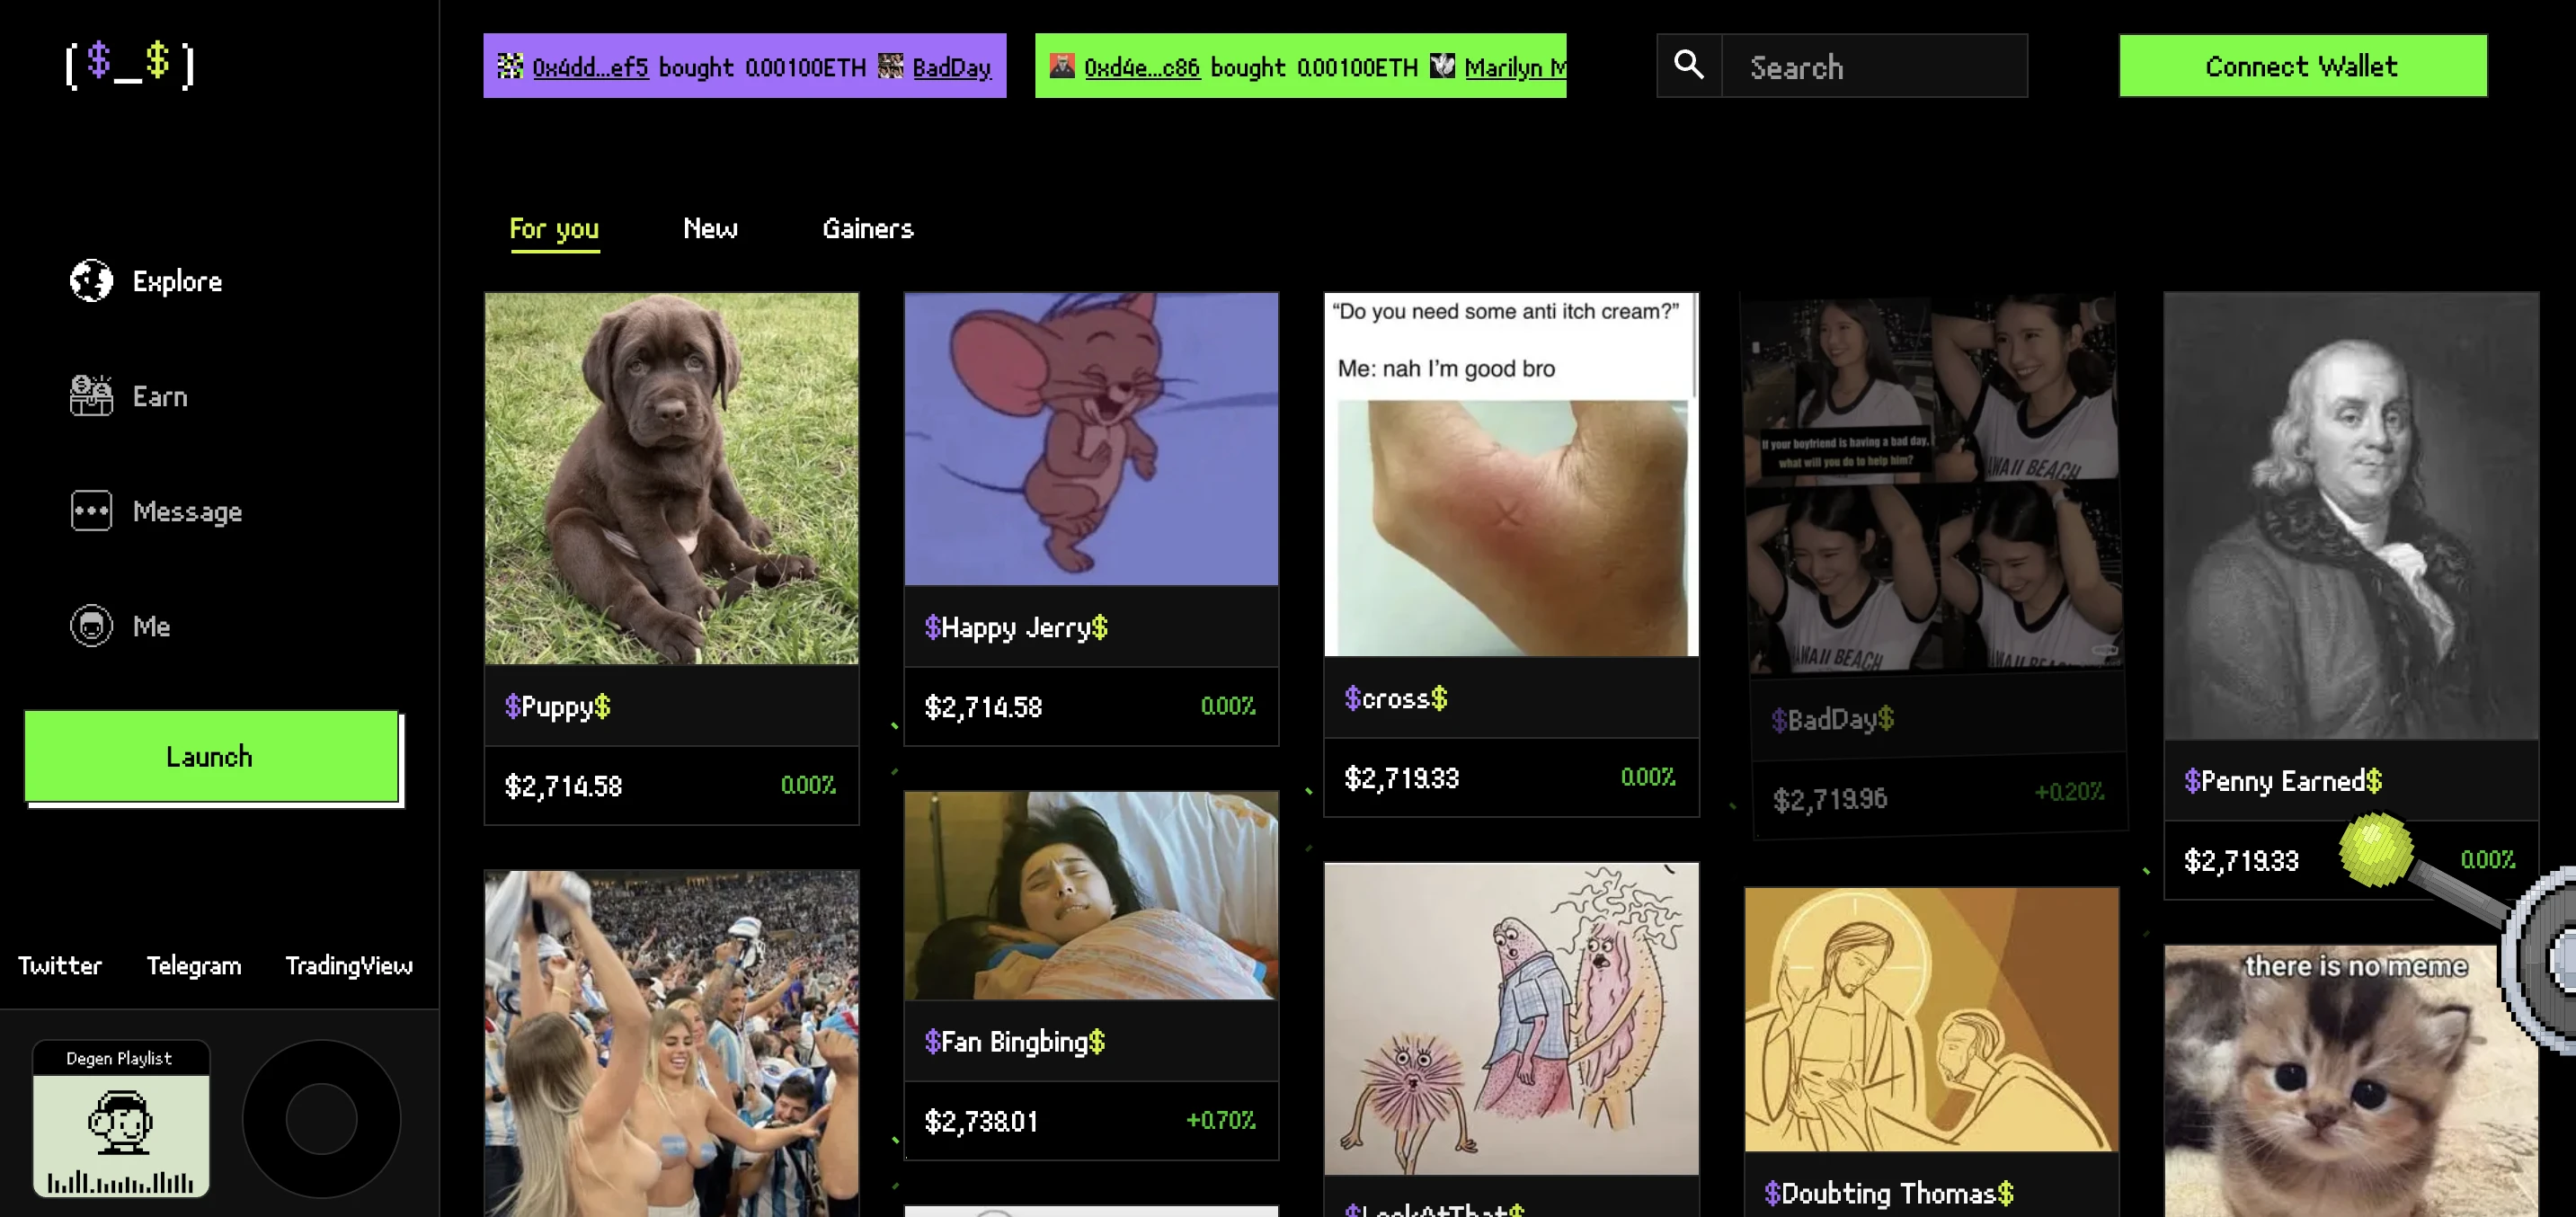Select the New tab
This screenshot has width=2576, height=1217.
[710, 228]
